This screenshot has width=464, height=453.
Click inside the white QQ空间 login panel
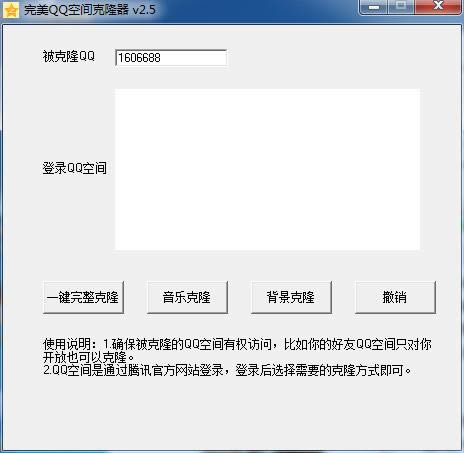267,169
